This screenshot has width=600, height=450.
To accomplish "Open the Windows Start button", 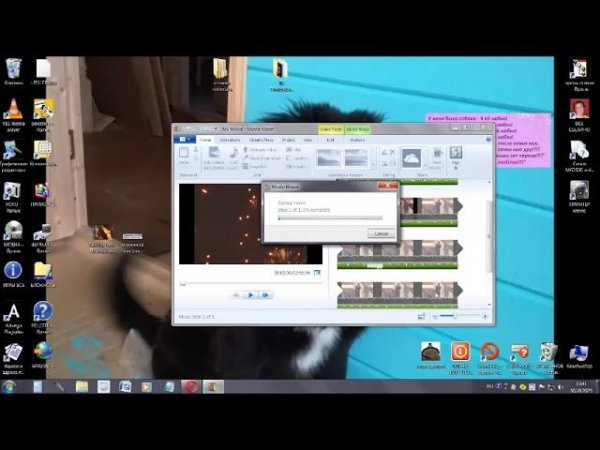I will [x=9, y=386].
